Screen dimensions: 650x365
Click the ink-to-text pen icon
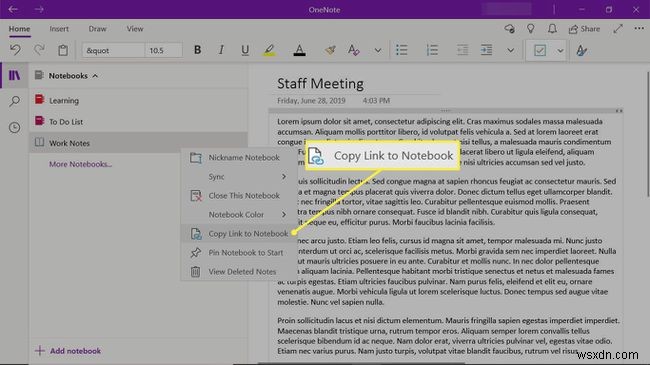pos(581,51)
